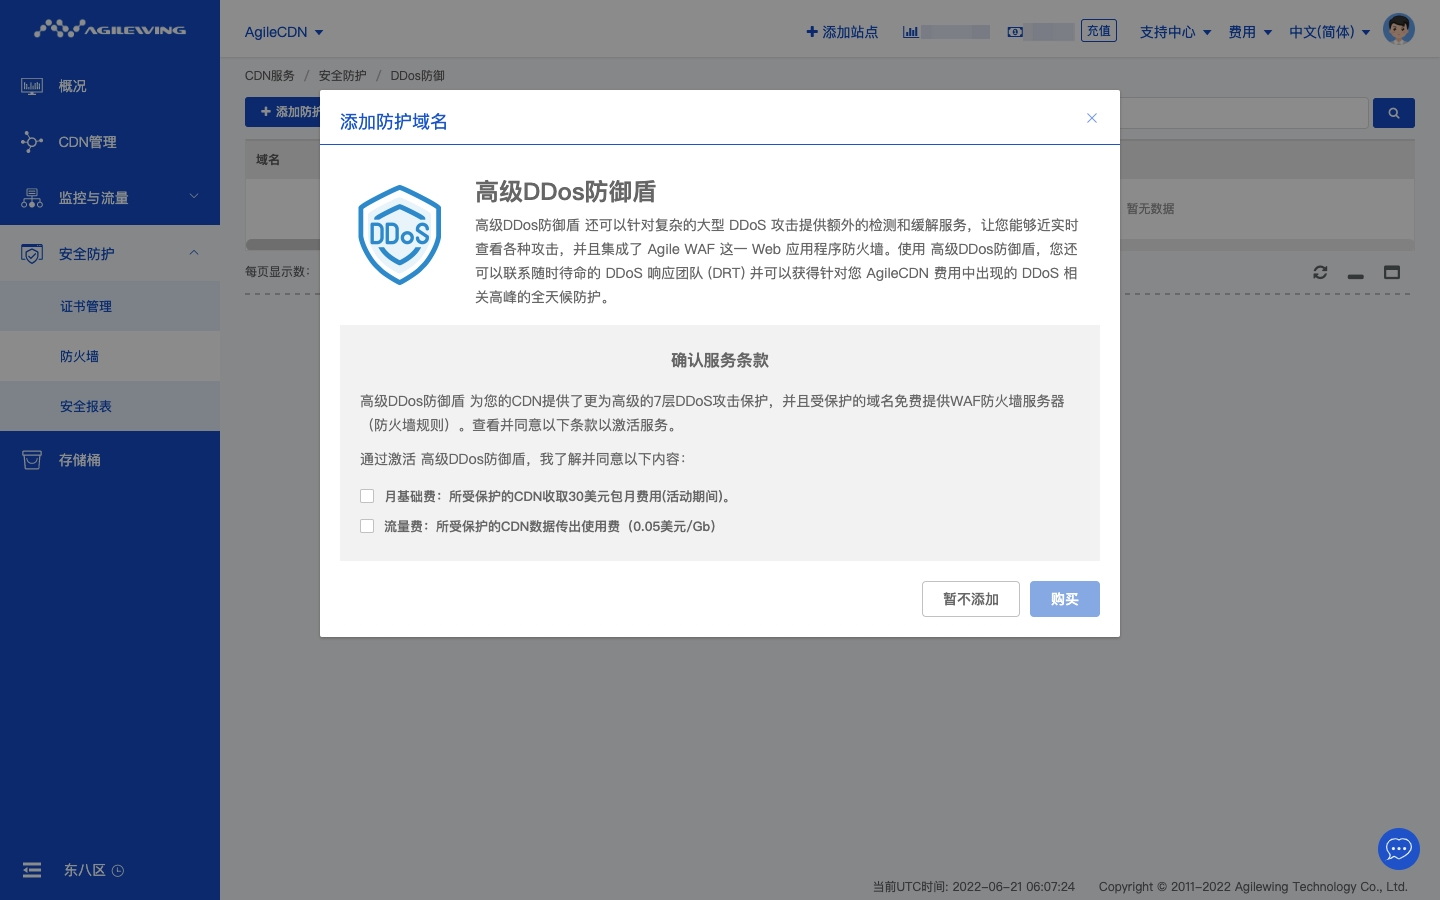Open the 中文(简体) language dropdown

tap(1329, 32)
